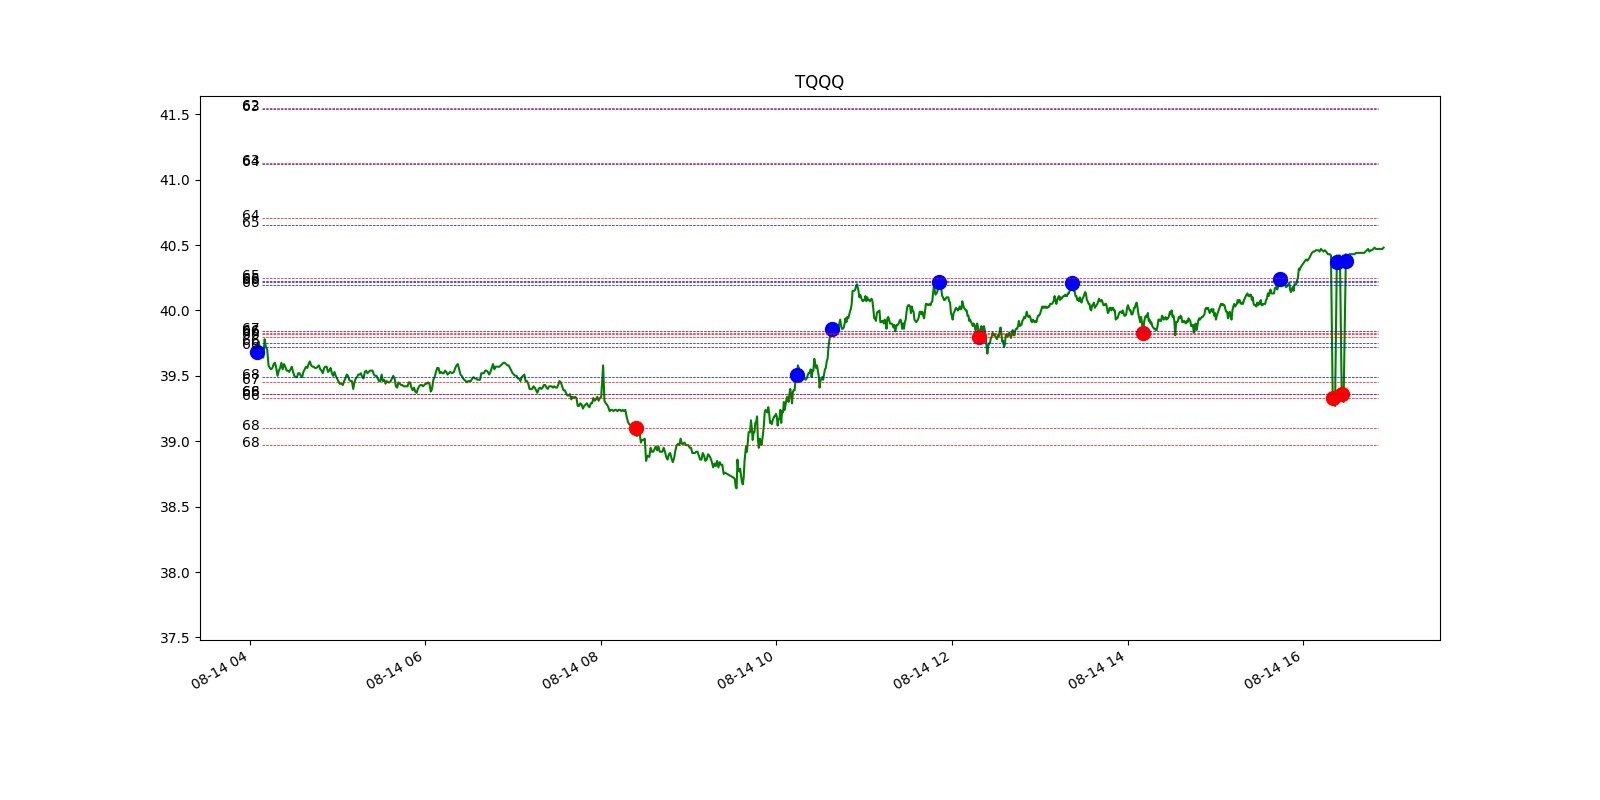Screen dimensions: 1600x800
Task: Click the TQQQ chart title
Action: [x=819, y=82]
